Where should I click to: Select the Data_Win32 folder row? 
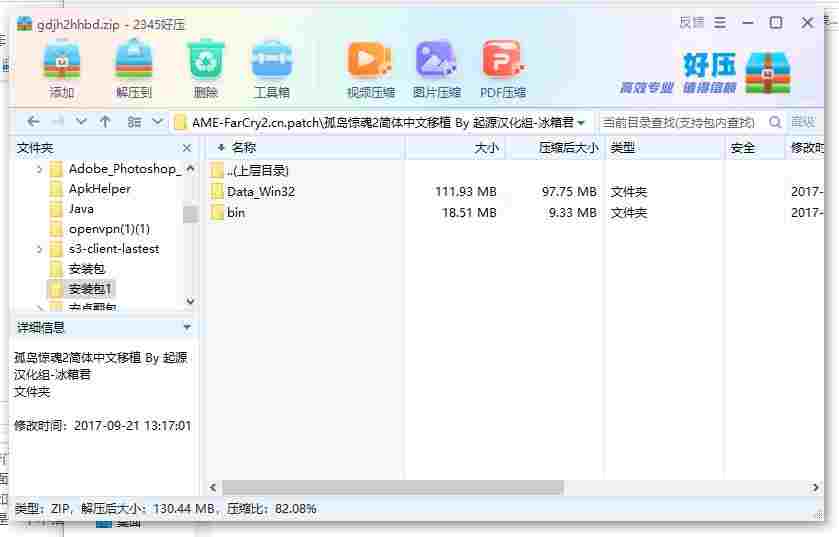point(516,191)
